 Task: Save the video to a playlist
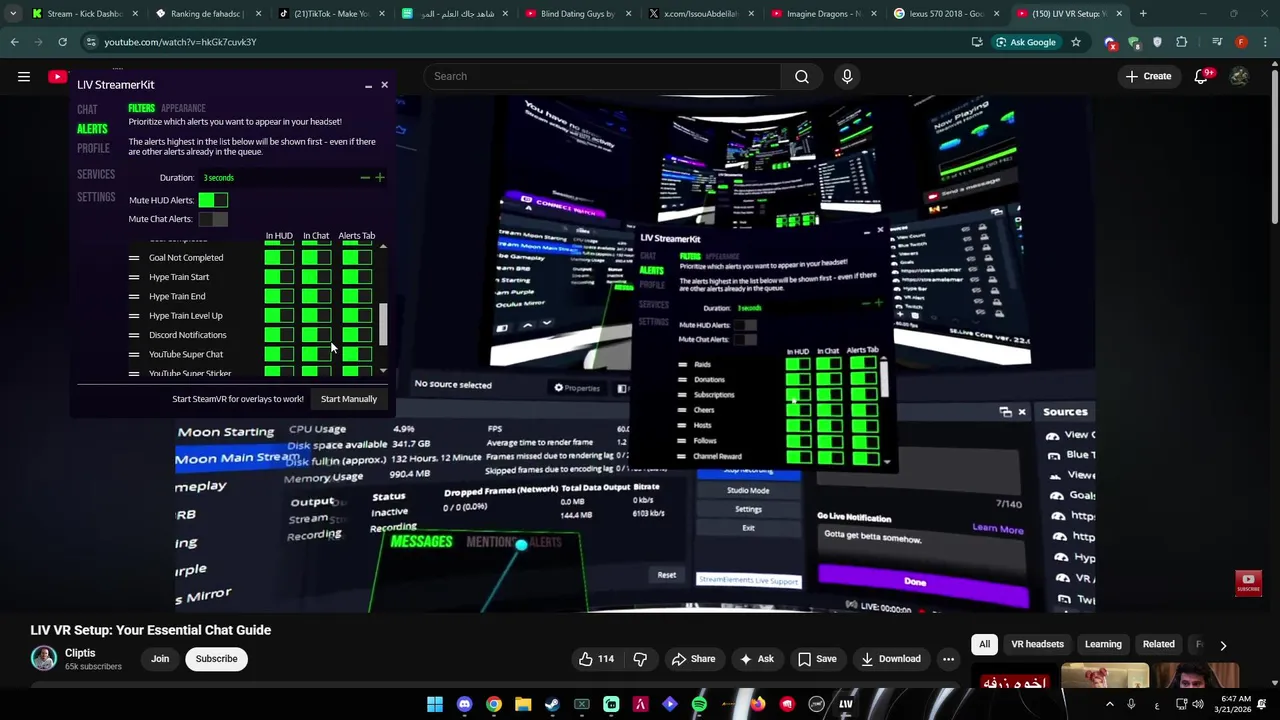816,659
